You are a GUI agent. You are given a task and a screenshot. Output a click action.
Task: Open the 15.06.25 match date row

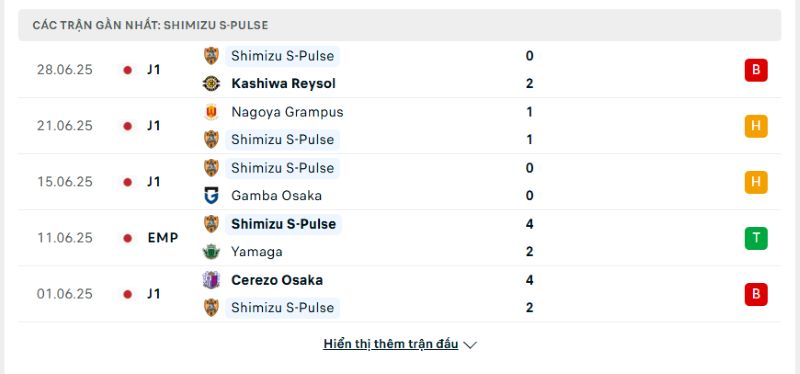(399, 182)
